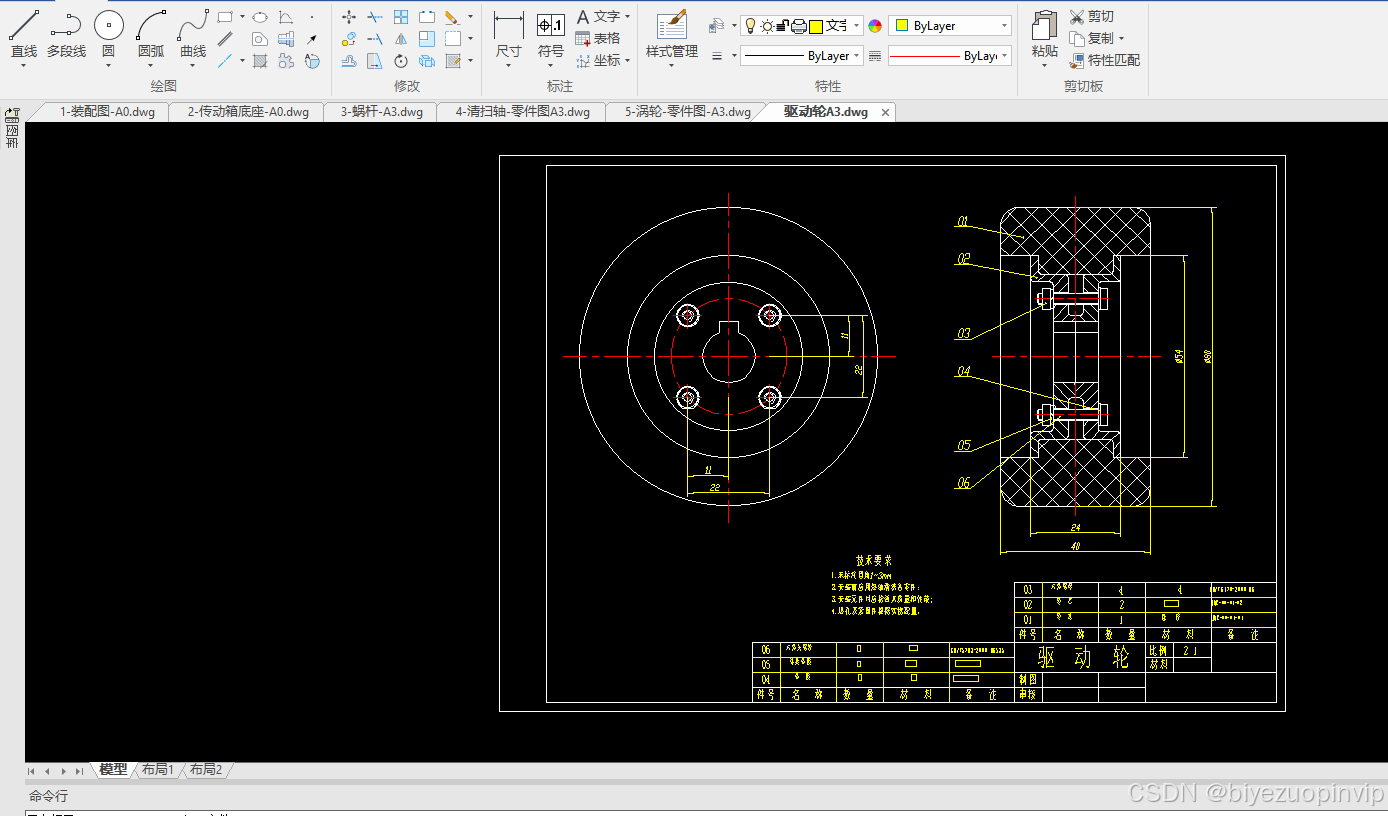Click the 坐标 coordinate button
Screen dimensions: 1388x816
coord(598,61)
